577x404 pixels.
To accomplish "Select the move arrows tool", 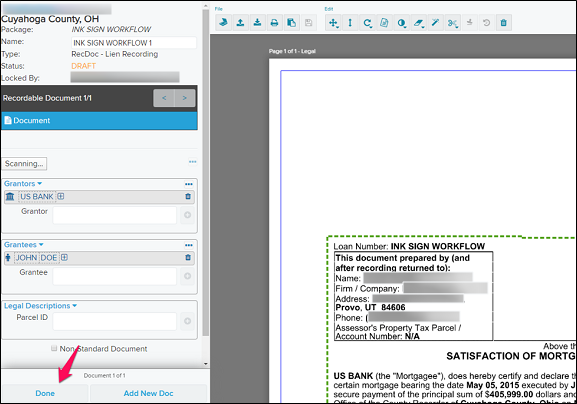I will [333, 23].
